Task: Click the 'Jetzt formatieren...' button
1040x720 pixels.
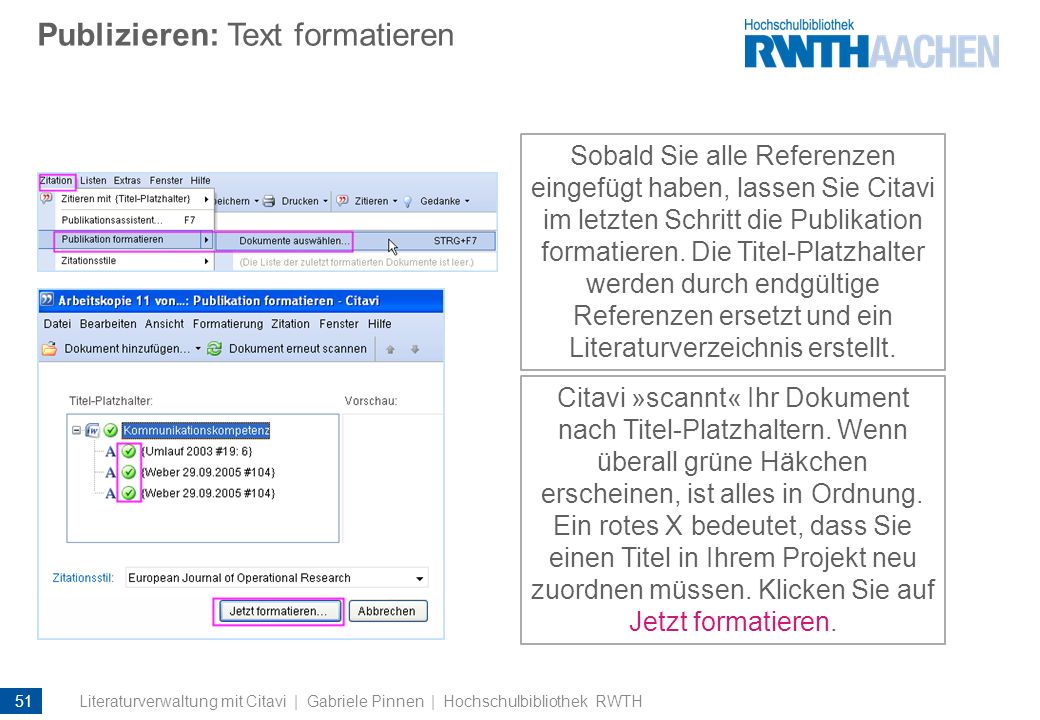Action: 279,611
